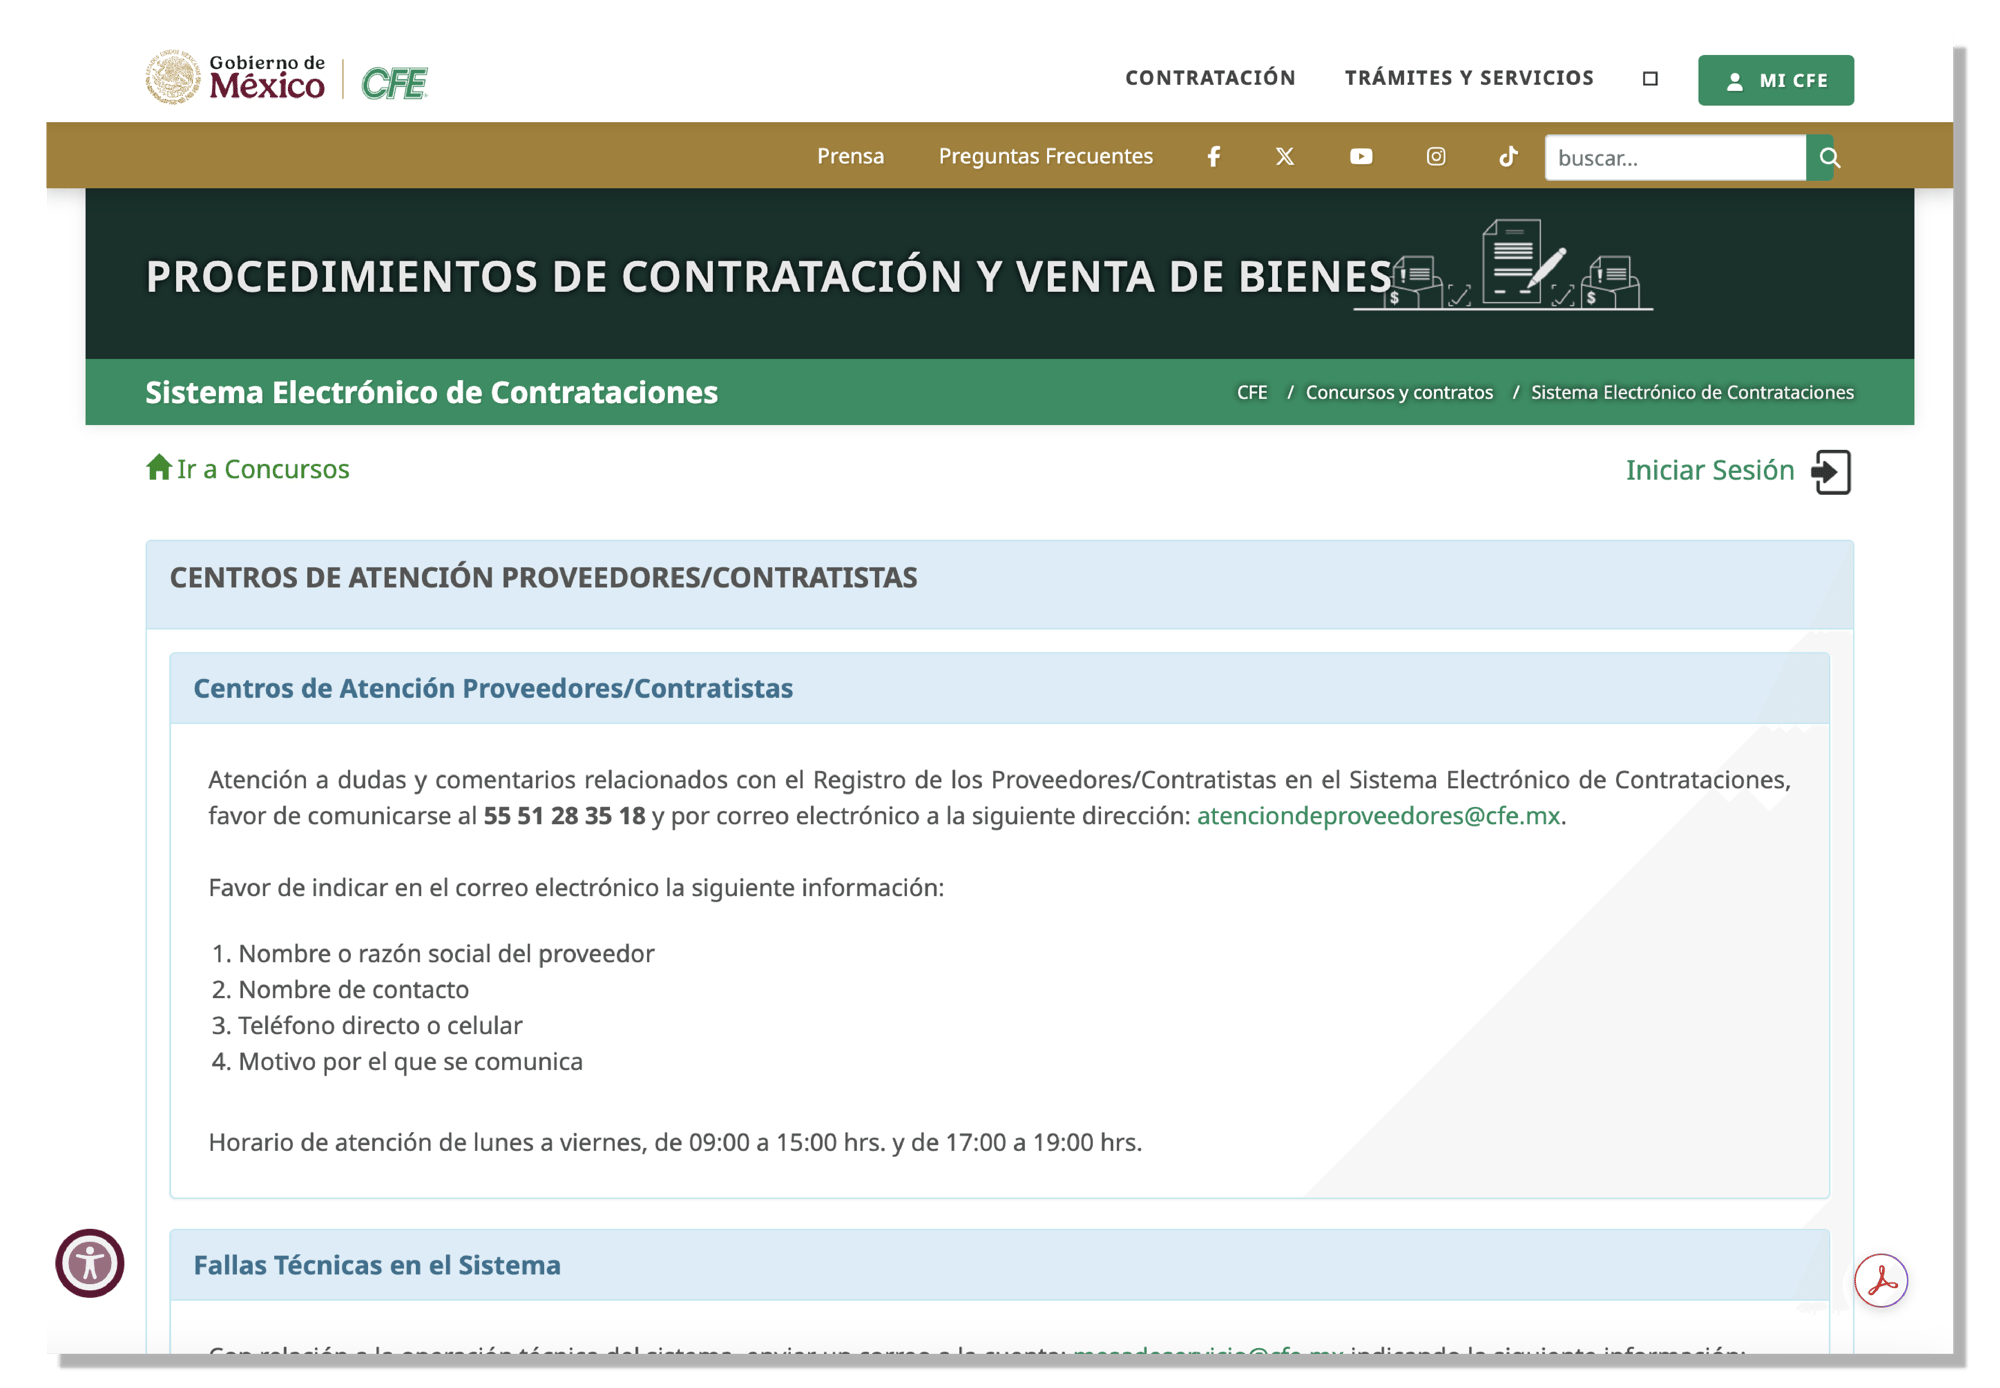Click the login arrow next to Iniciar Sesión
This screenshot has width=2000, height=1388.
click(1833, 471)
